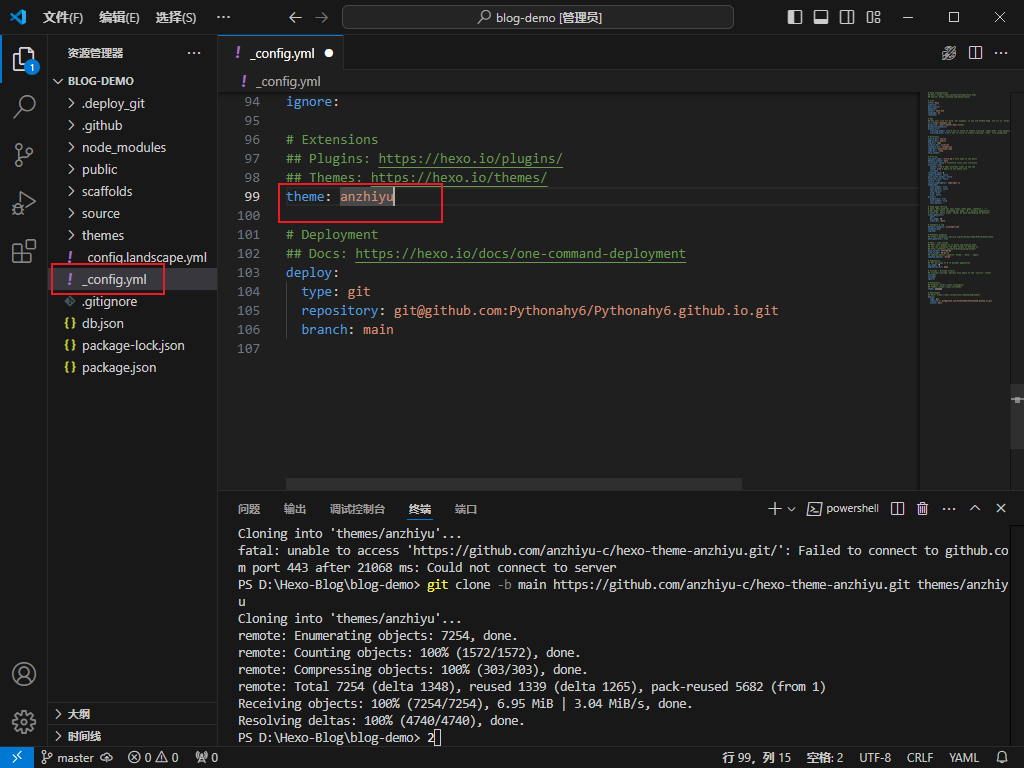Open the Manage gear icon
This screenshot has width=1024, height=768.
(24, 722)
